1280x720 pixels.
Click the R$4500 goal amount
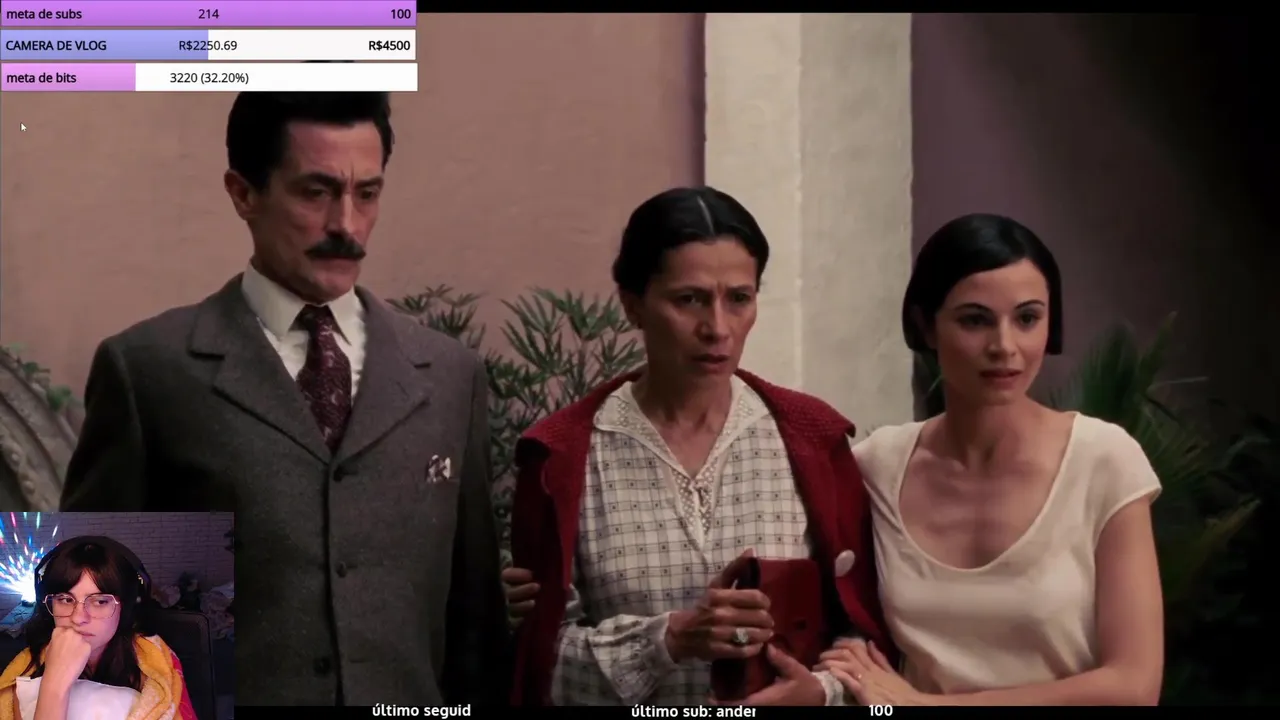click(x=389, y=45)
